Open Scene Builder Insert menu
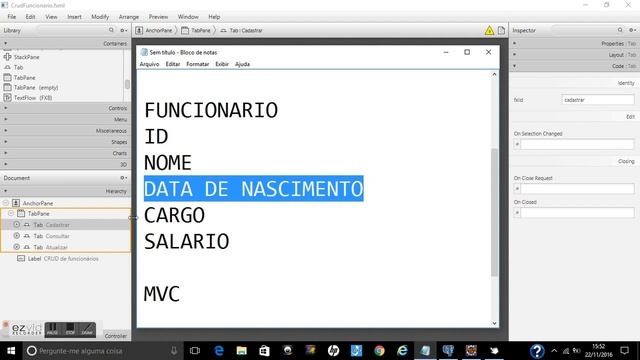640x360 pixels. 74,17
